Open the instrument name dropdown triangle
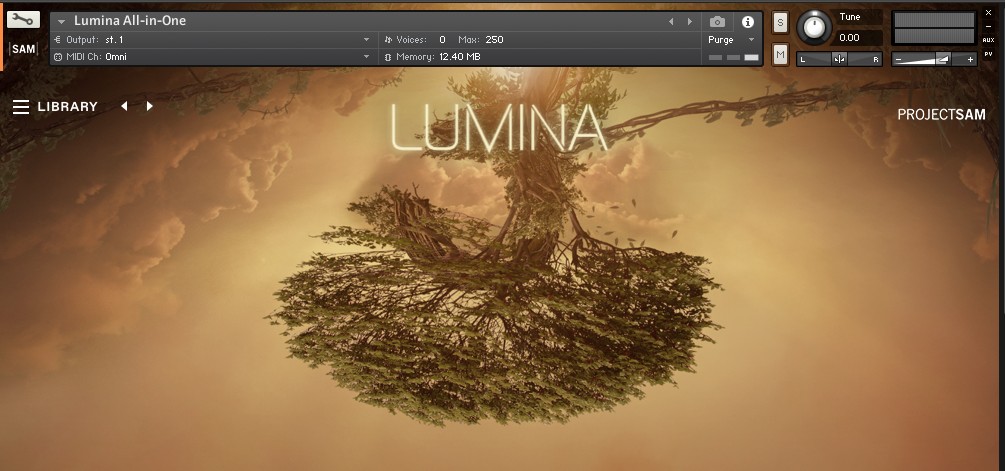1005x471 pixels. (62, 22)
